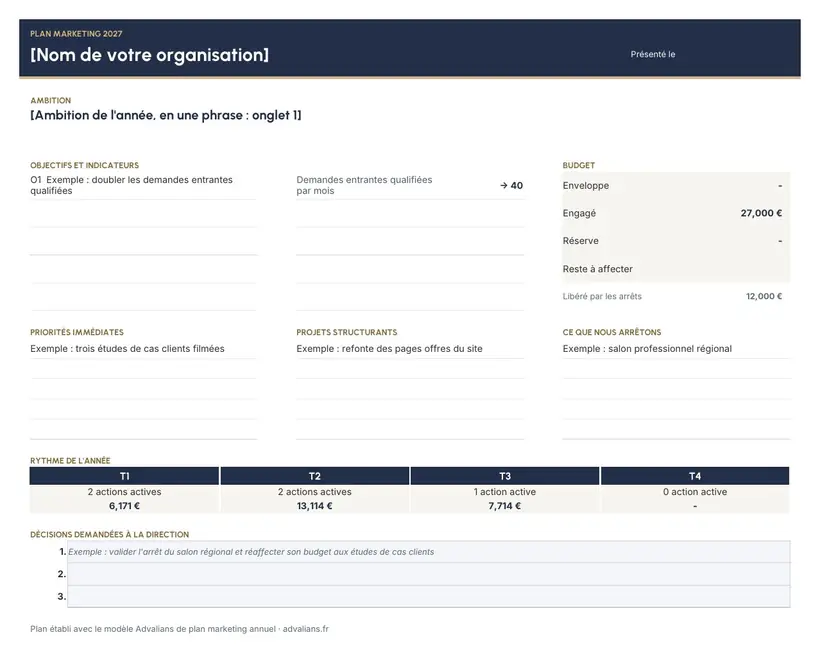The width and height of the screenshot is (820, 653).
Task: Select objective O1 'doubler les demandes entrantes'
Action: coord(131,185)
